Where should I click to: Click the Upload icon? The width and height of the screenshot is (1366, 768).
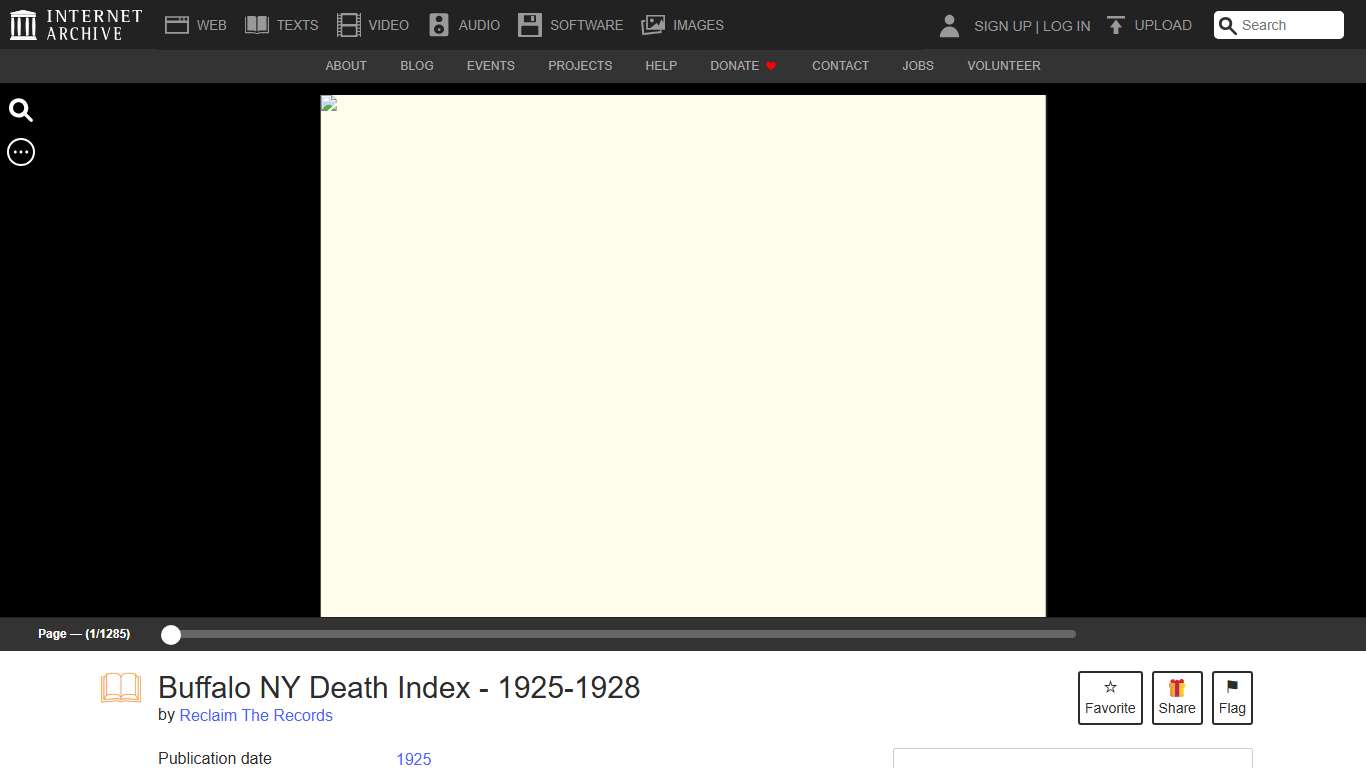coord(1114,24)
